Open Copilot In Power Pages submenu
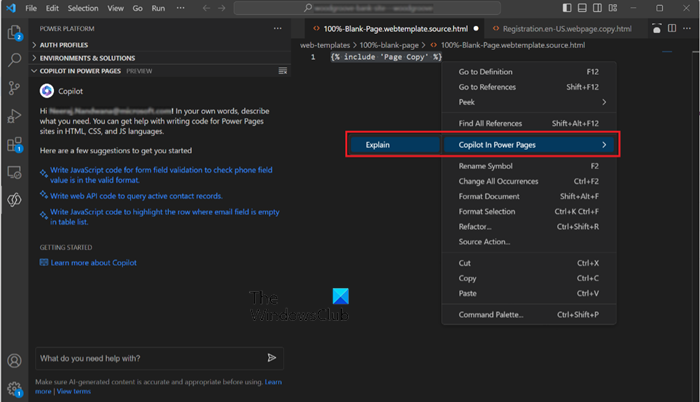The width and height of the screenshot is (700, 402). (x=530, y=144)
